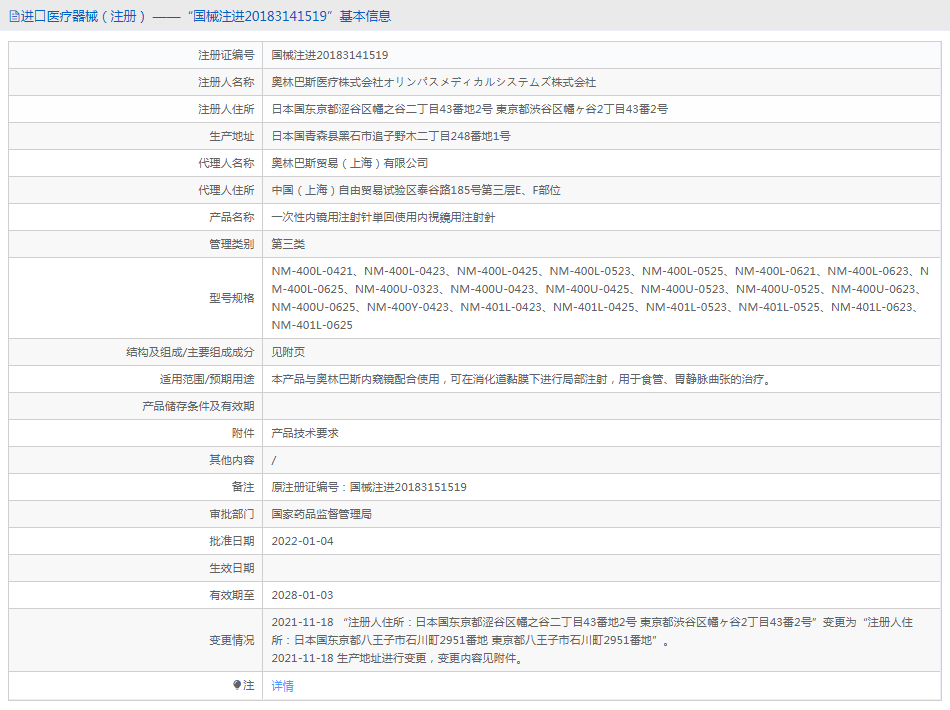The width and height of the screenshot is (950, 710).
Task: Select the expiry date 2028-01-03
Action: (302, 595)
